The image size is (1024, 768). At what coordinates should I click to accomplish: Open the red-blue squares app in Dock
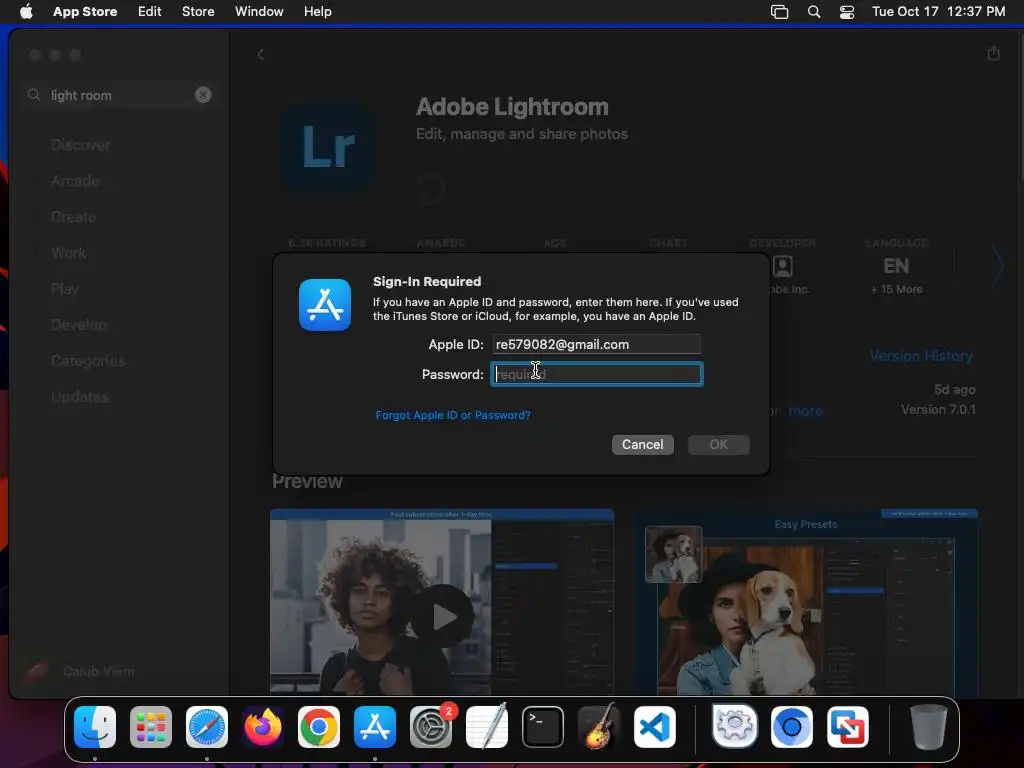(x=848, y=727)
